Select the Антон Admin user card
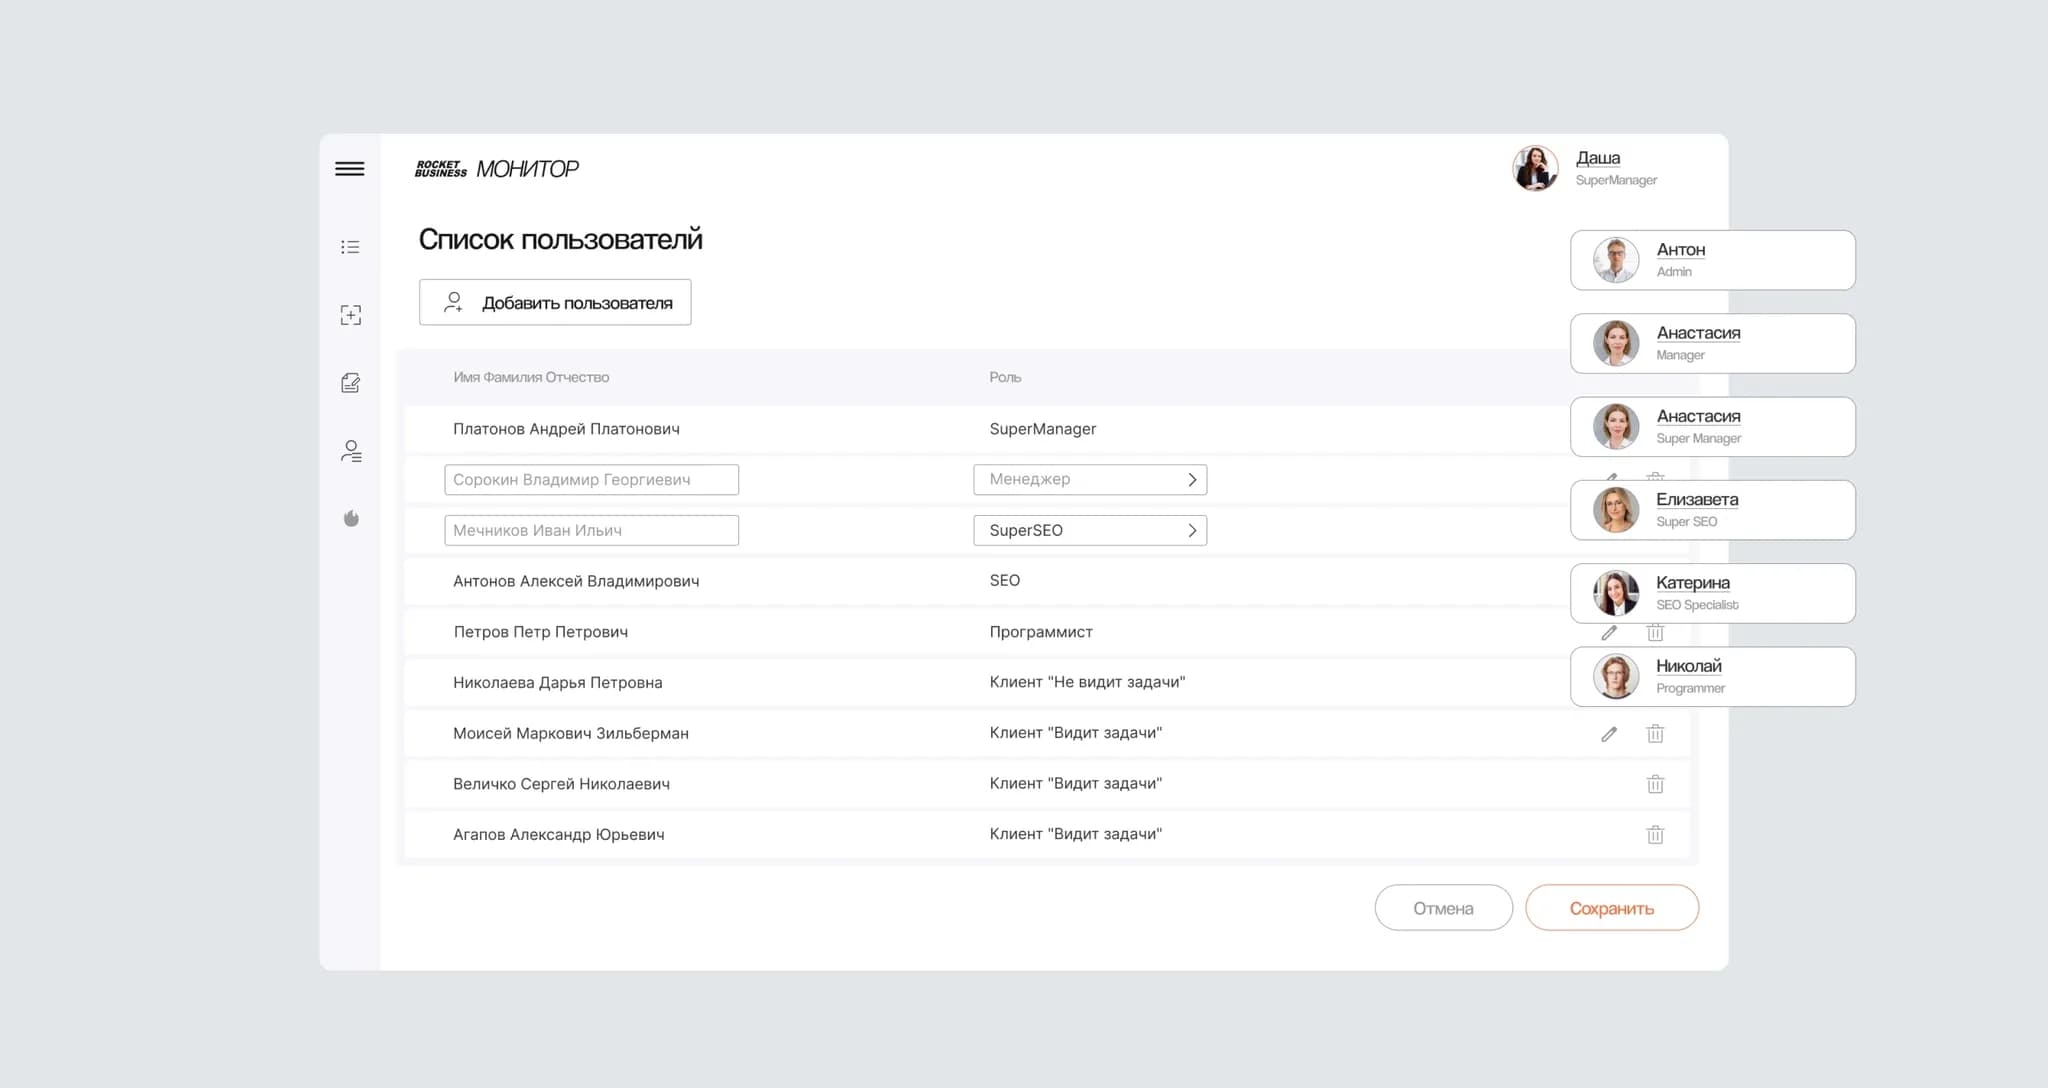The height and width of the screenshot is (1088, 2048). tap(1712, 260)
